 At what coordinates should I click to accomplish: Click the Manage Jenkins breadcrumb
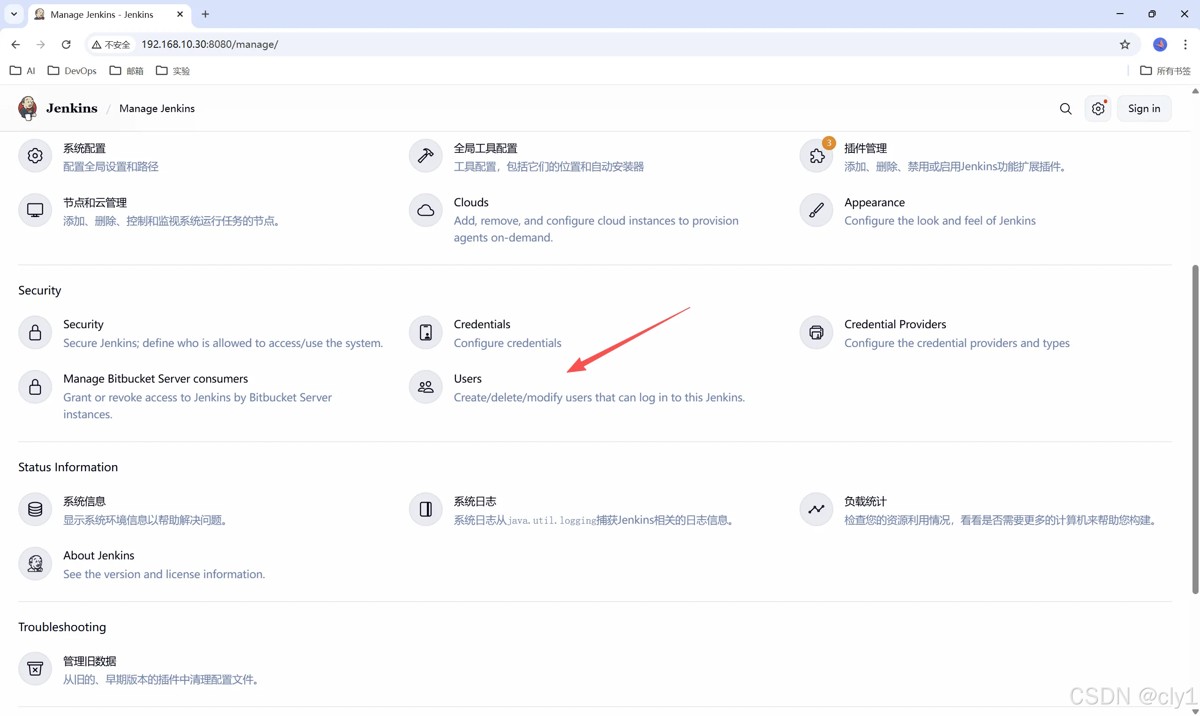tap(157, 108)
